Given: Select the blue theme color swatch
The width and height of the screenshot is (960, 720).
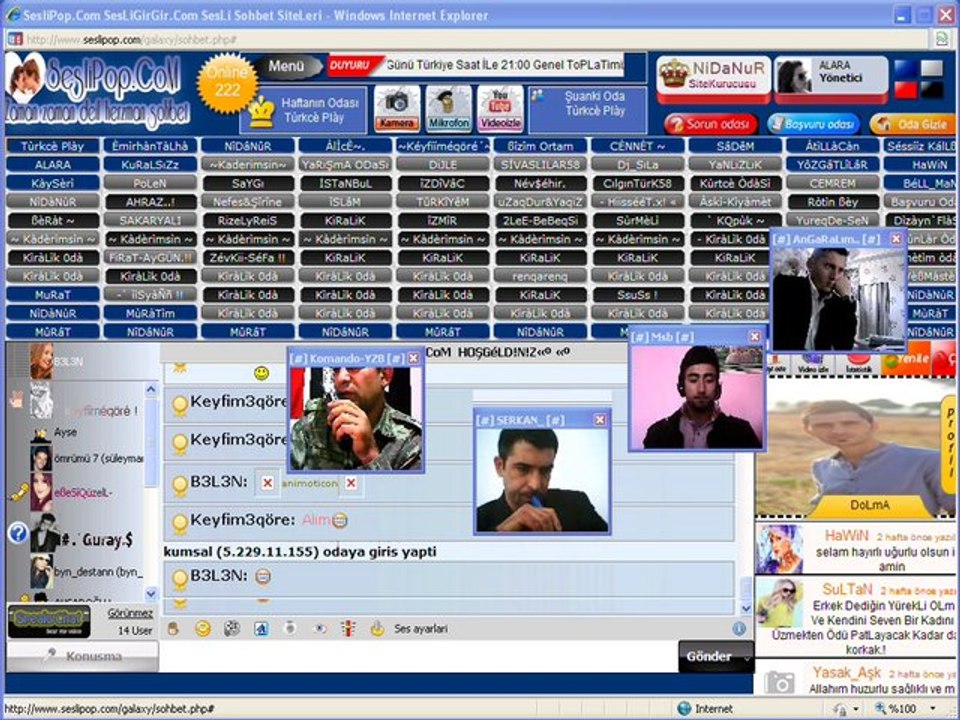Looking at the screenshot, I should [906, 69].
